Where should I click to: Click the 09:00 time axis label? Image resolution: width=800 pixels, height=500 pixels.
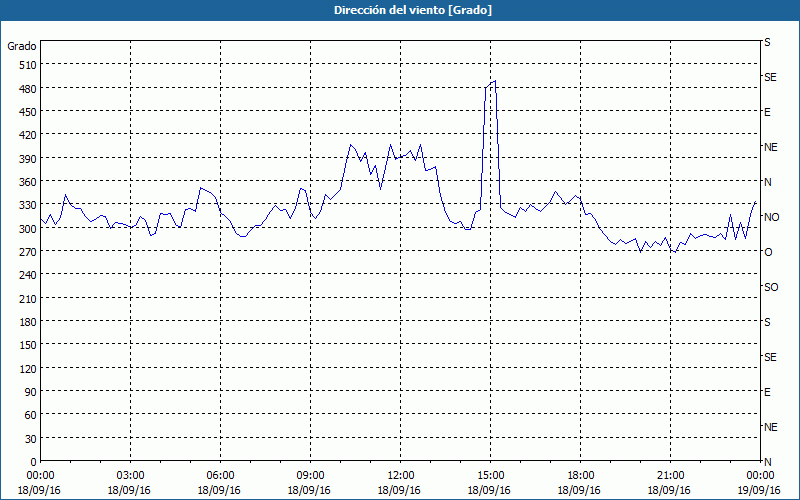tap(310, 476)
